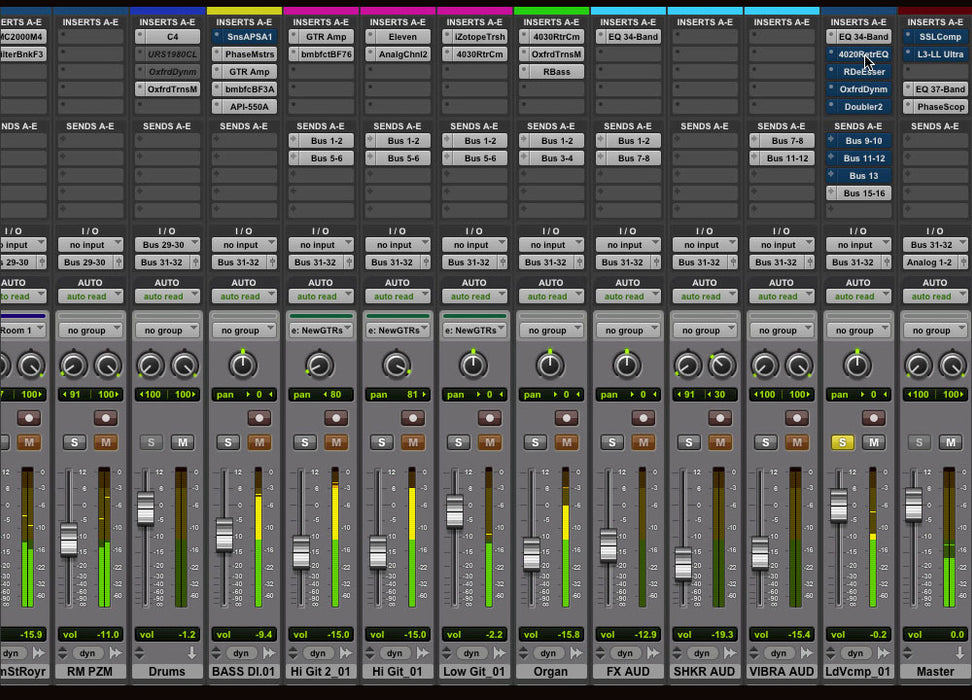Open dyn button on Organ channel
The height and width of the screenshot is (700, 972).
tap(548, 653)
